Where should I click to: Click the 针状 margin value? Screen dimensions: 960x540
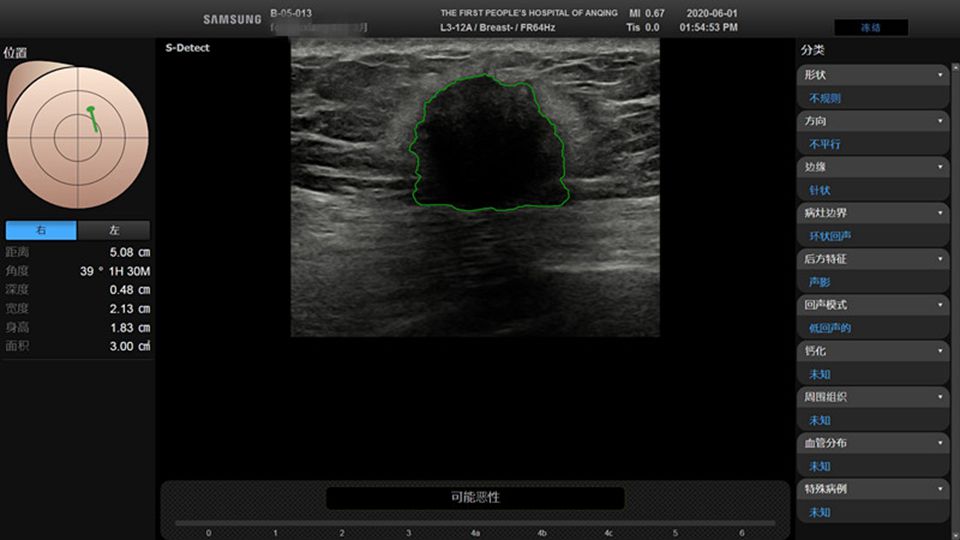click(x=820, y=190)
